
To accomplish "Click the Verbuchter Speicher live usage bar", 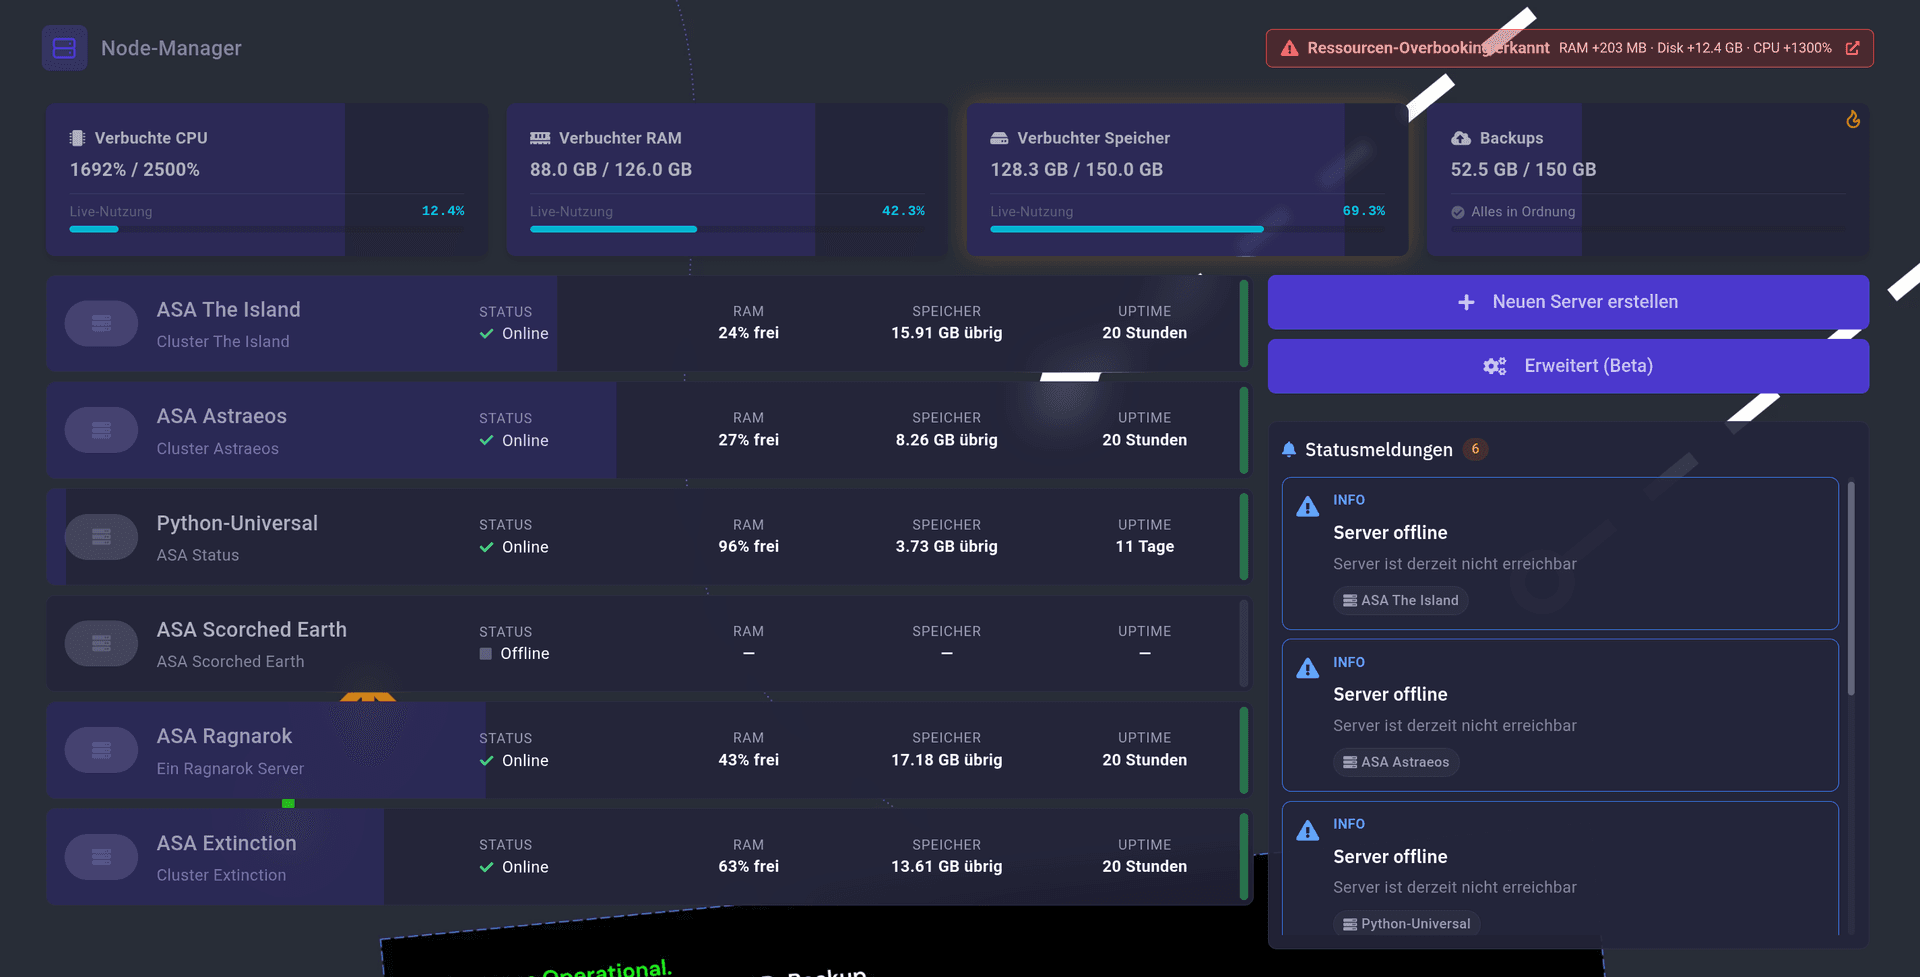I will (x=1188, y=229).
